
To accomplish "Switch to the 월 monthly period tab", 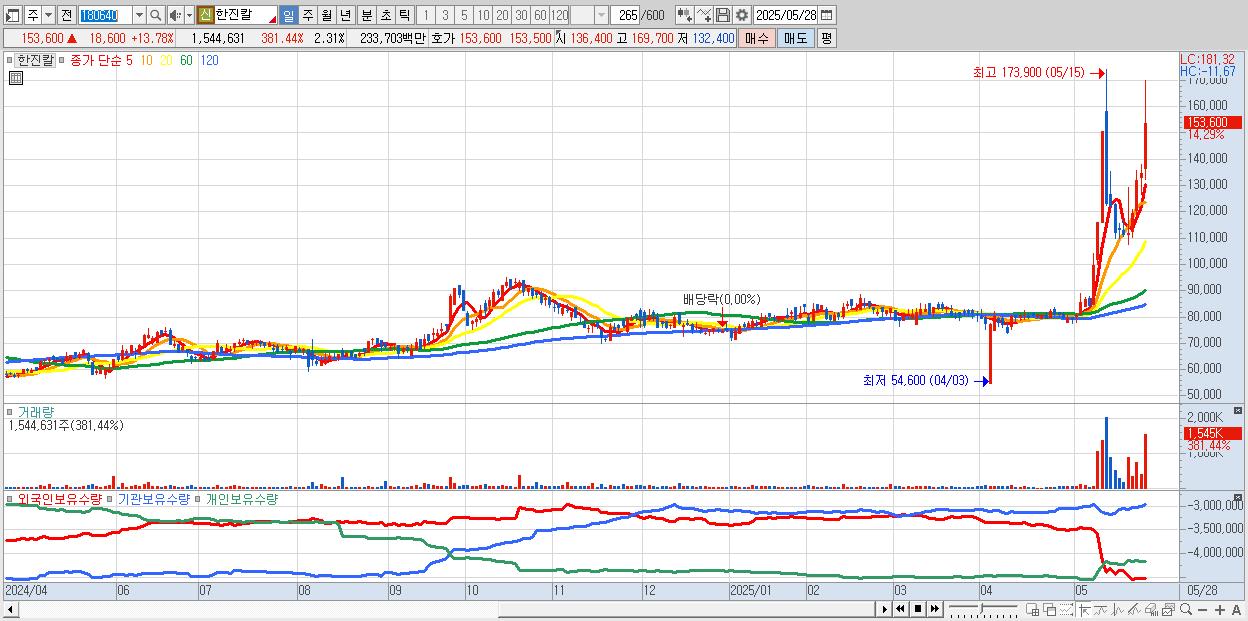I will pos(326,15).
